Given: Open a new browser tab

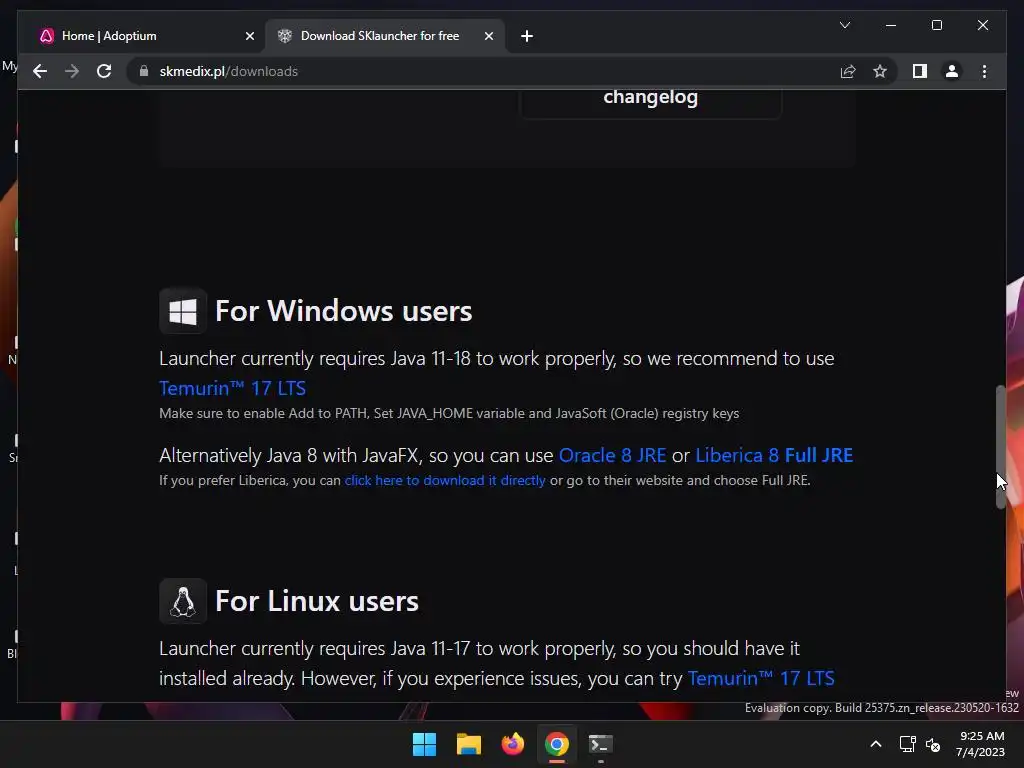Looking at the screenshot, I should [x=527, y=36].
